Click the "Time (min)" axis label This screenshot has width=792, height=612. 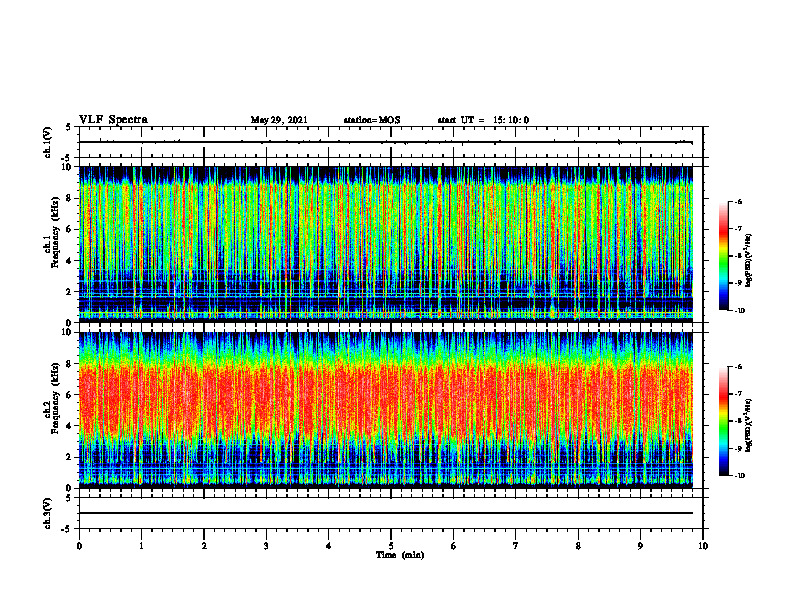(400, 555)
